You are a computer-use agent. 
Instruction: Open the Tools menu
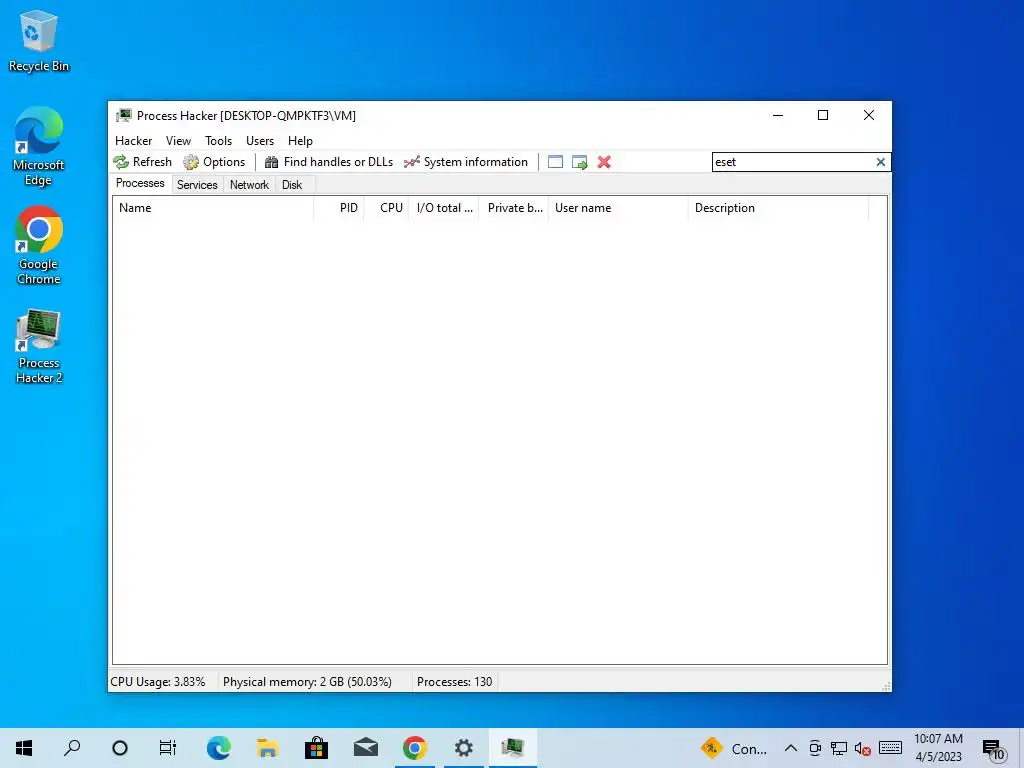pyautogui.click(x=218, y=141)
